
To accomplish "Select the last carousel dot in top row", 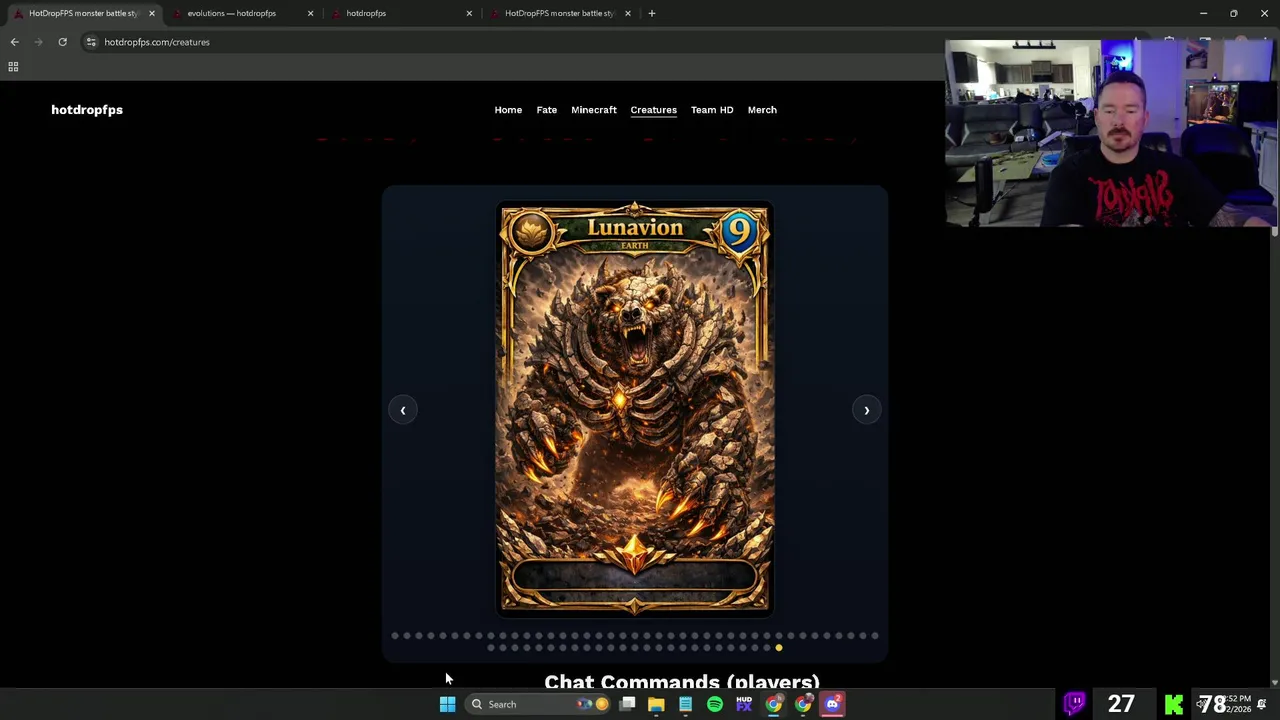I will coord(875,635).
